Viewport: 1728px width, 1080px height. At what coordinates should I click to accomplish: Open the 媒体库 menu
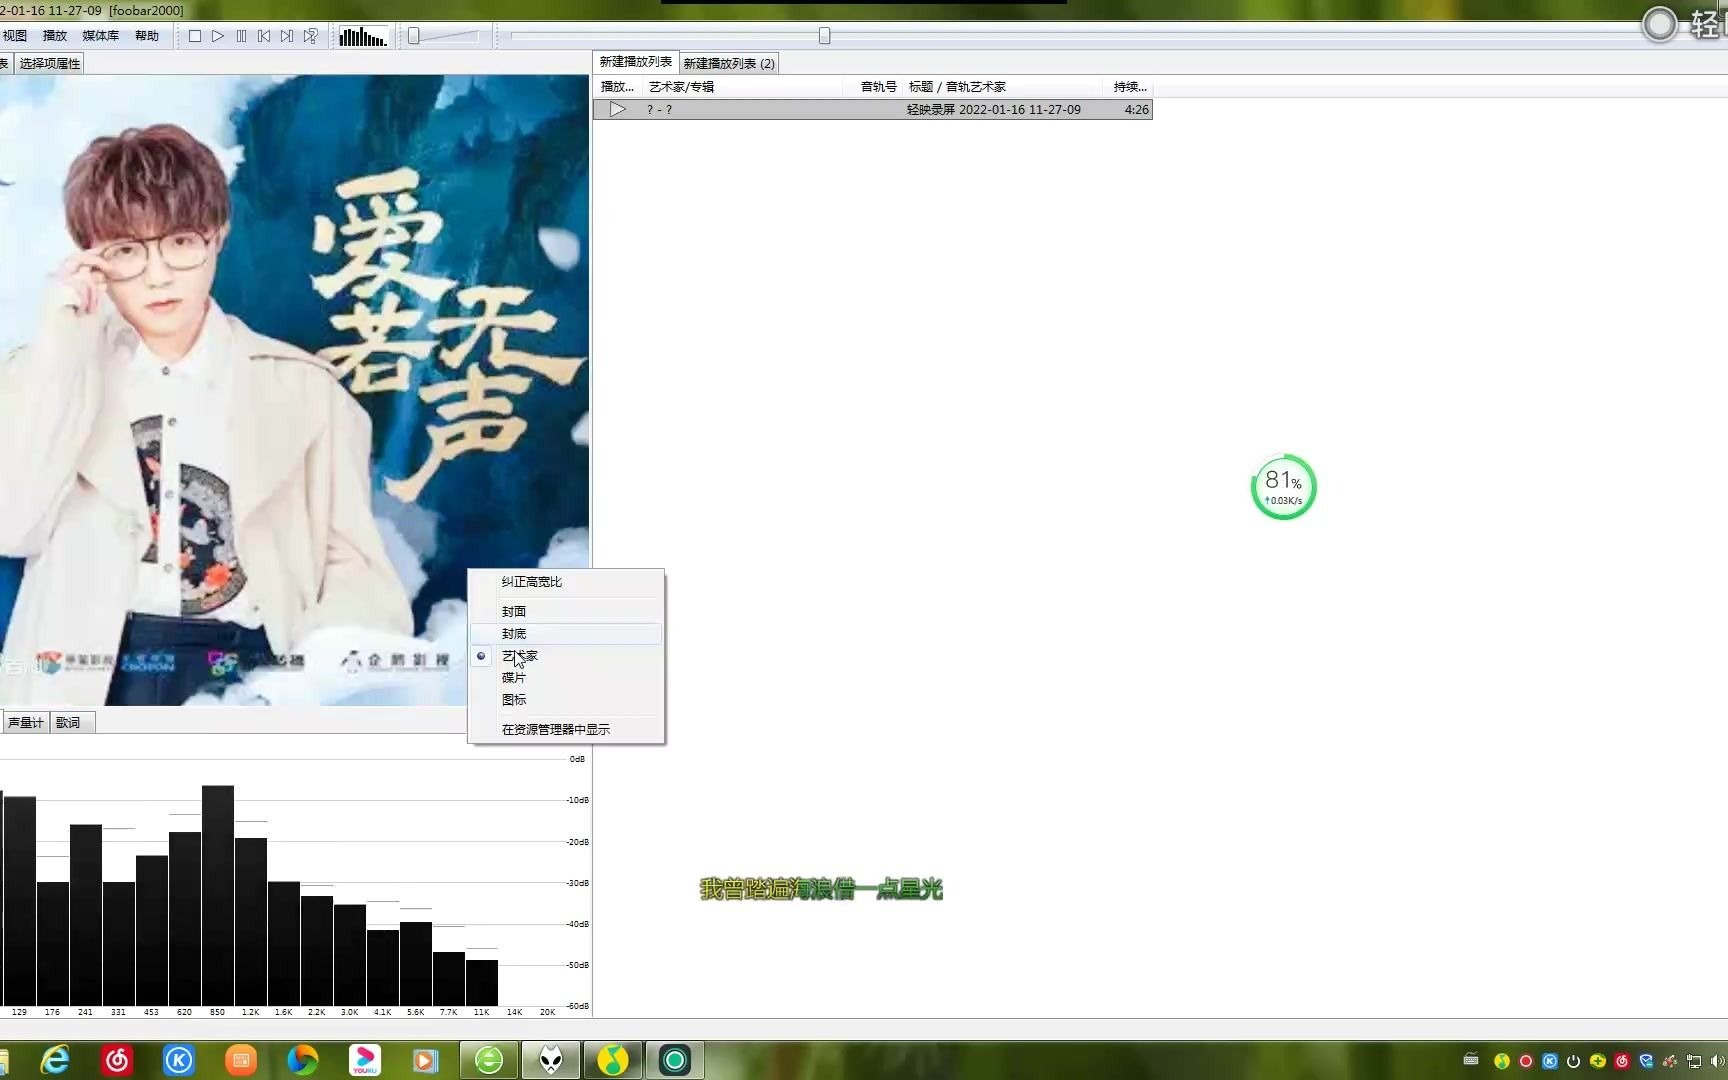(100, 36)
